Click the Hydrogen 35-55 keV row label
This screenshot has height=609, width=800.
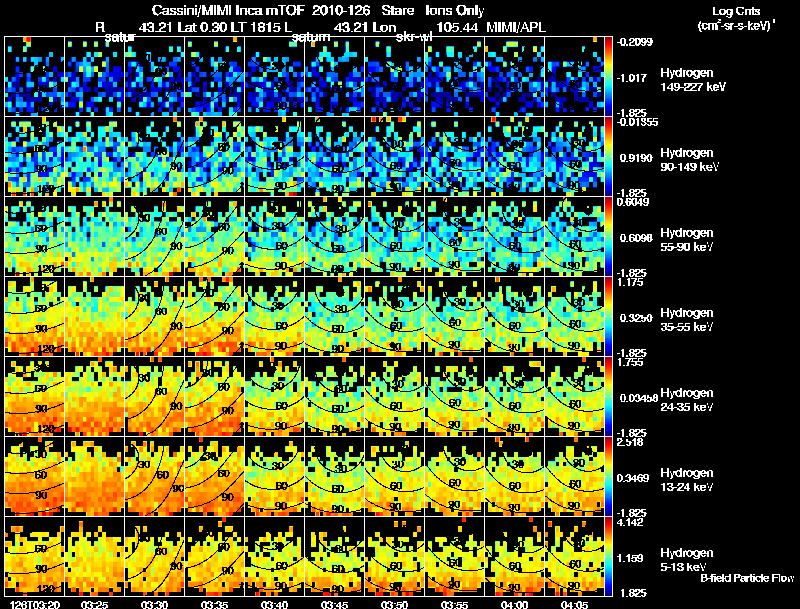point(687,320)
